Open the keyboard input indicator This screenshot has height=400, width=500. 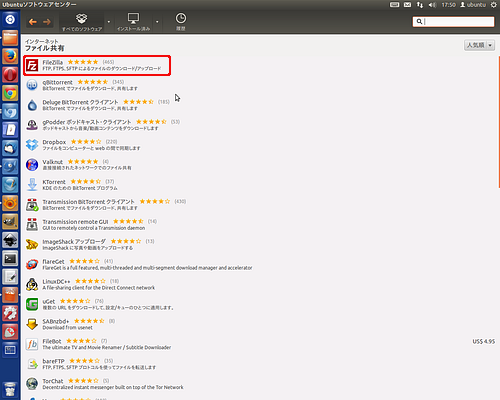[x=394, y=5]
